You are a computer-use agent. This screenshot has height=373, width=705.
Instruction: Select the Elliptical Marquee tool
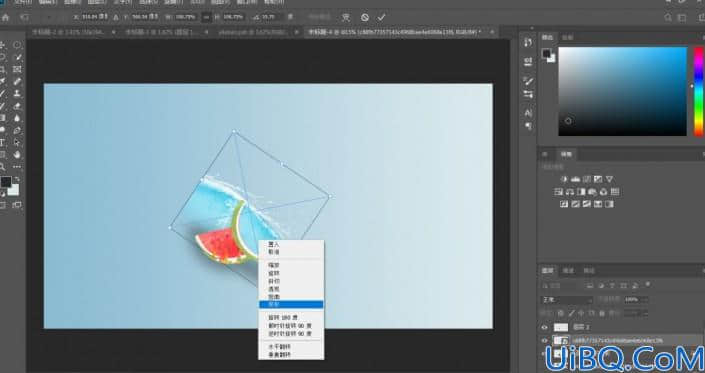click(x=17, y=45)
